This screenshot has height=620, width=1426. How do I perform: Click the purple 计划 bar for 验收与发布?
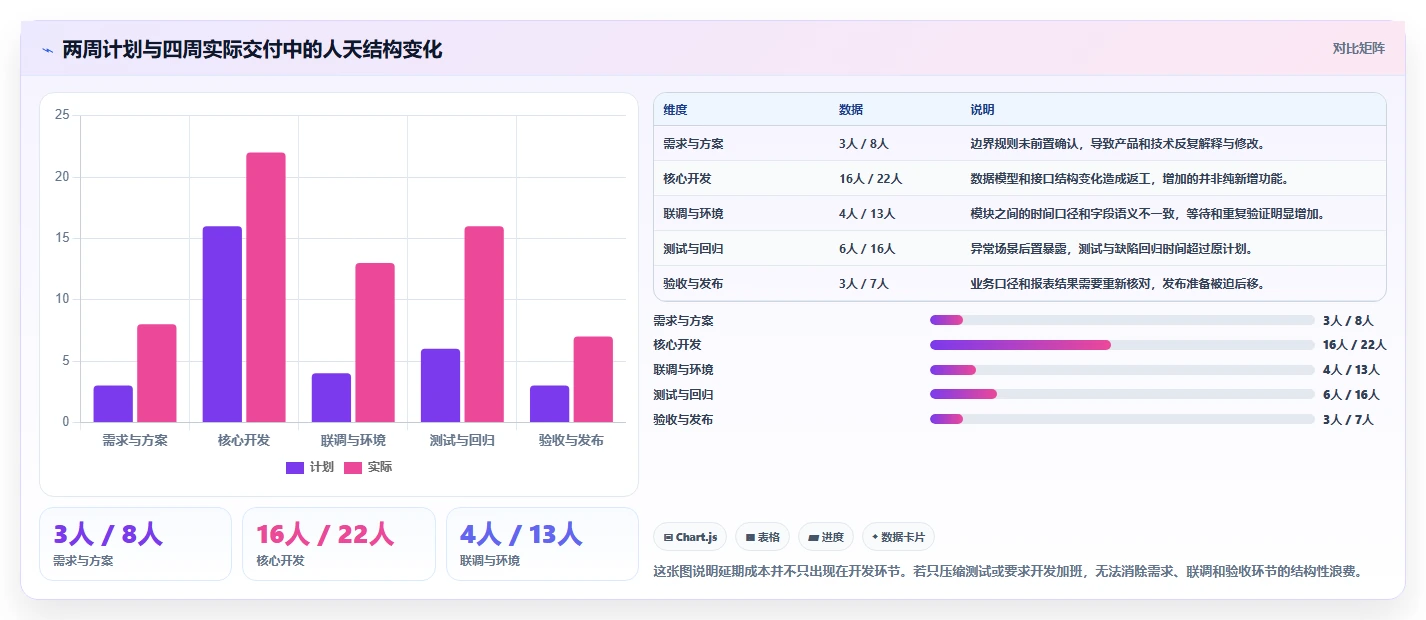[x=549, y=404]
